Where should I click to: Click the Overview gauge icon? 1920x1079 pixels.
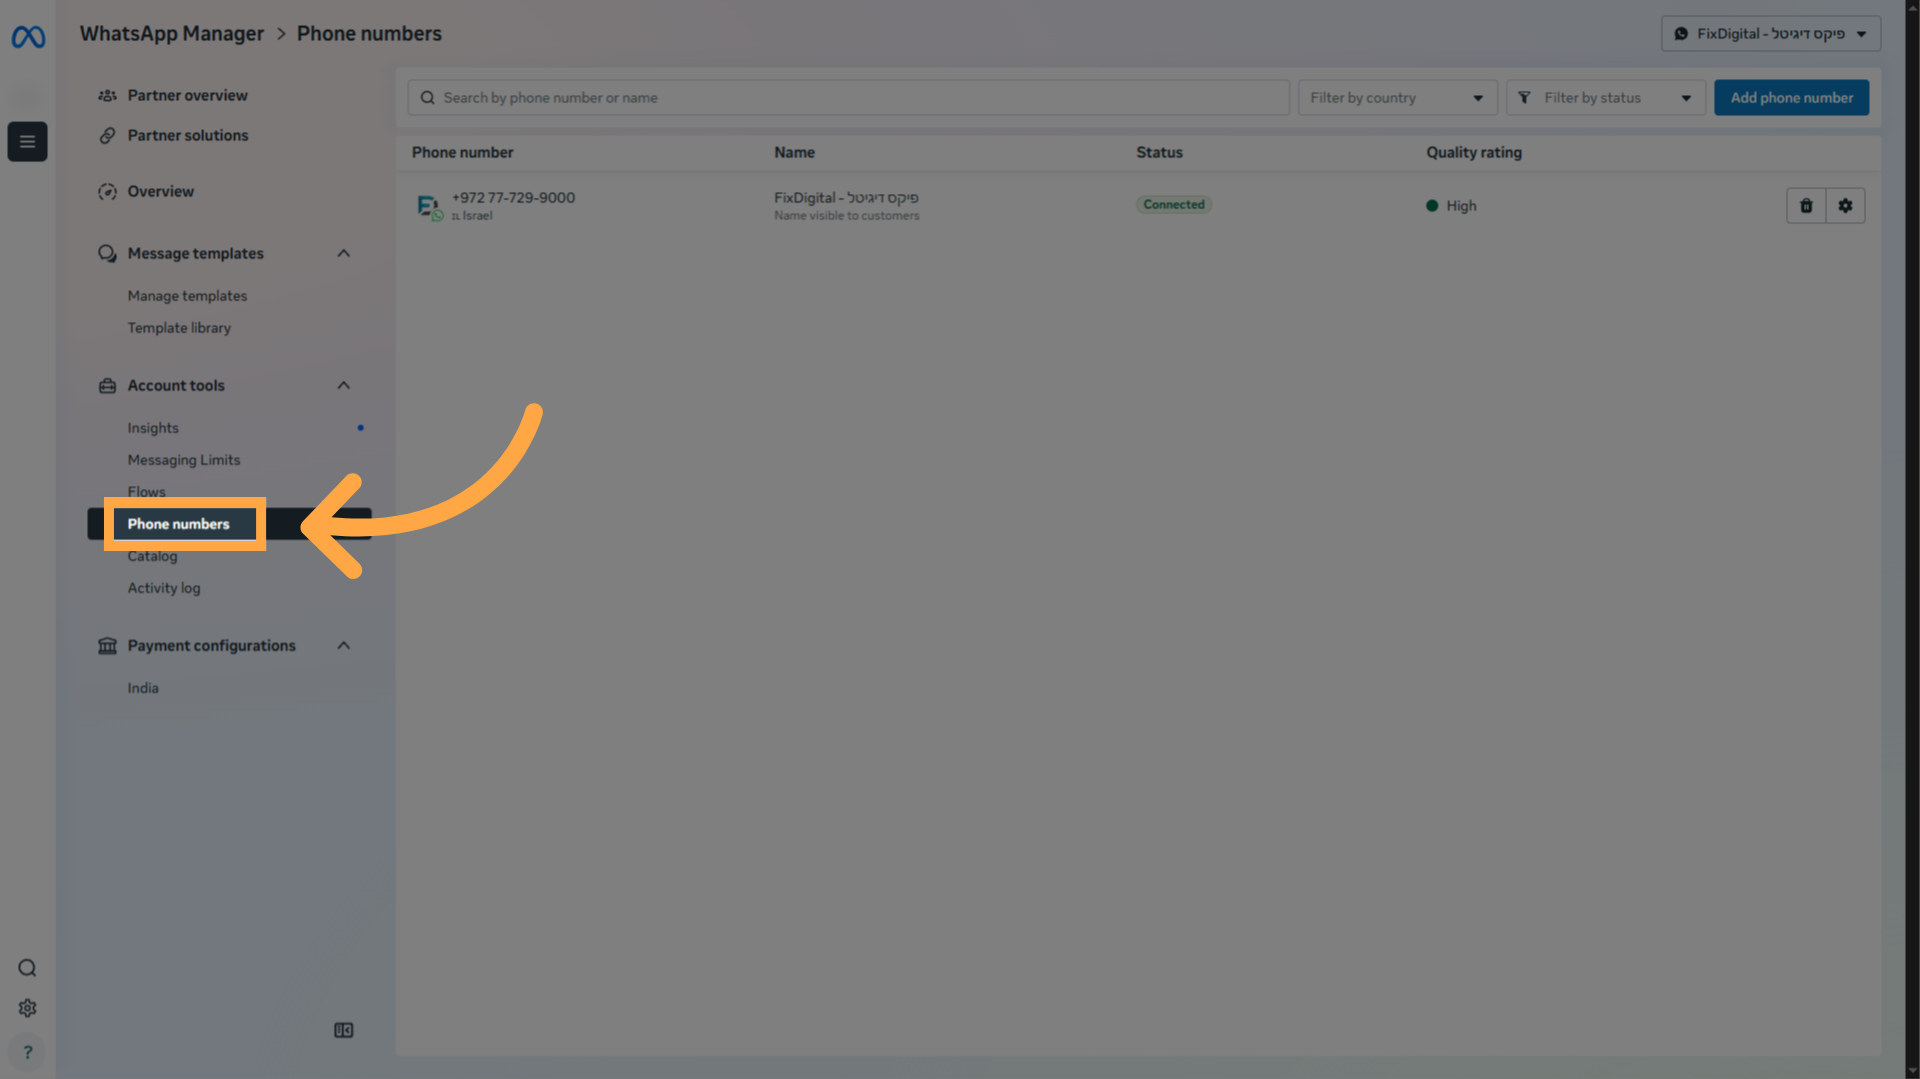click(x=107, y=191)
